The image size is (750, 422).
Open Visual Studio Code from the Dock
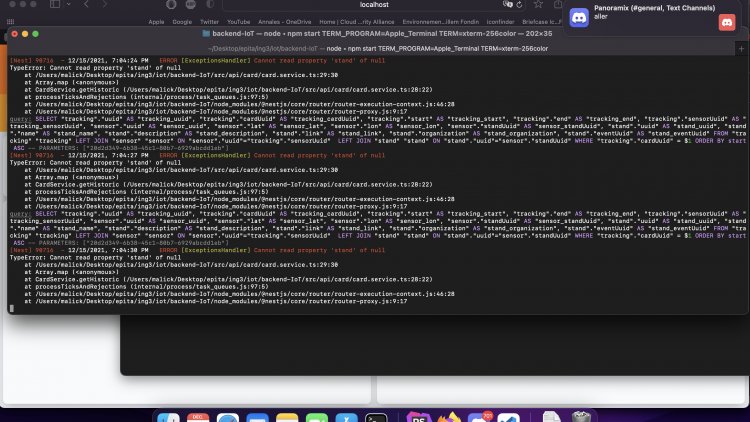[508, 417]
